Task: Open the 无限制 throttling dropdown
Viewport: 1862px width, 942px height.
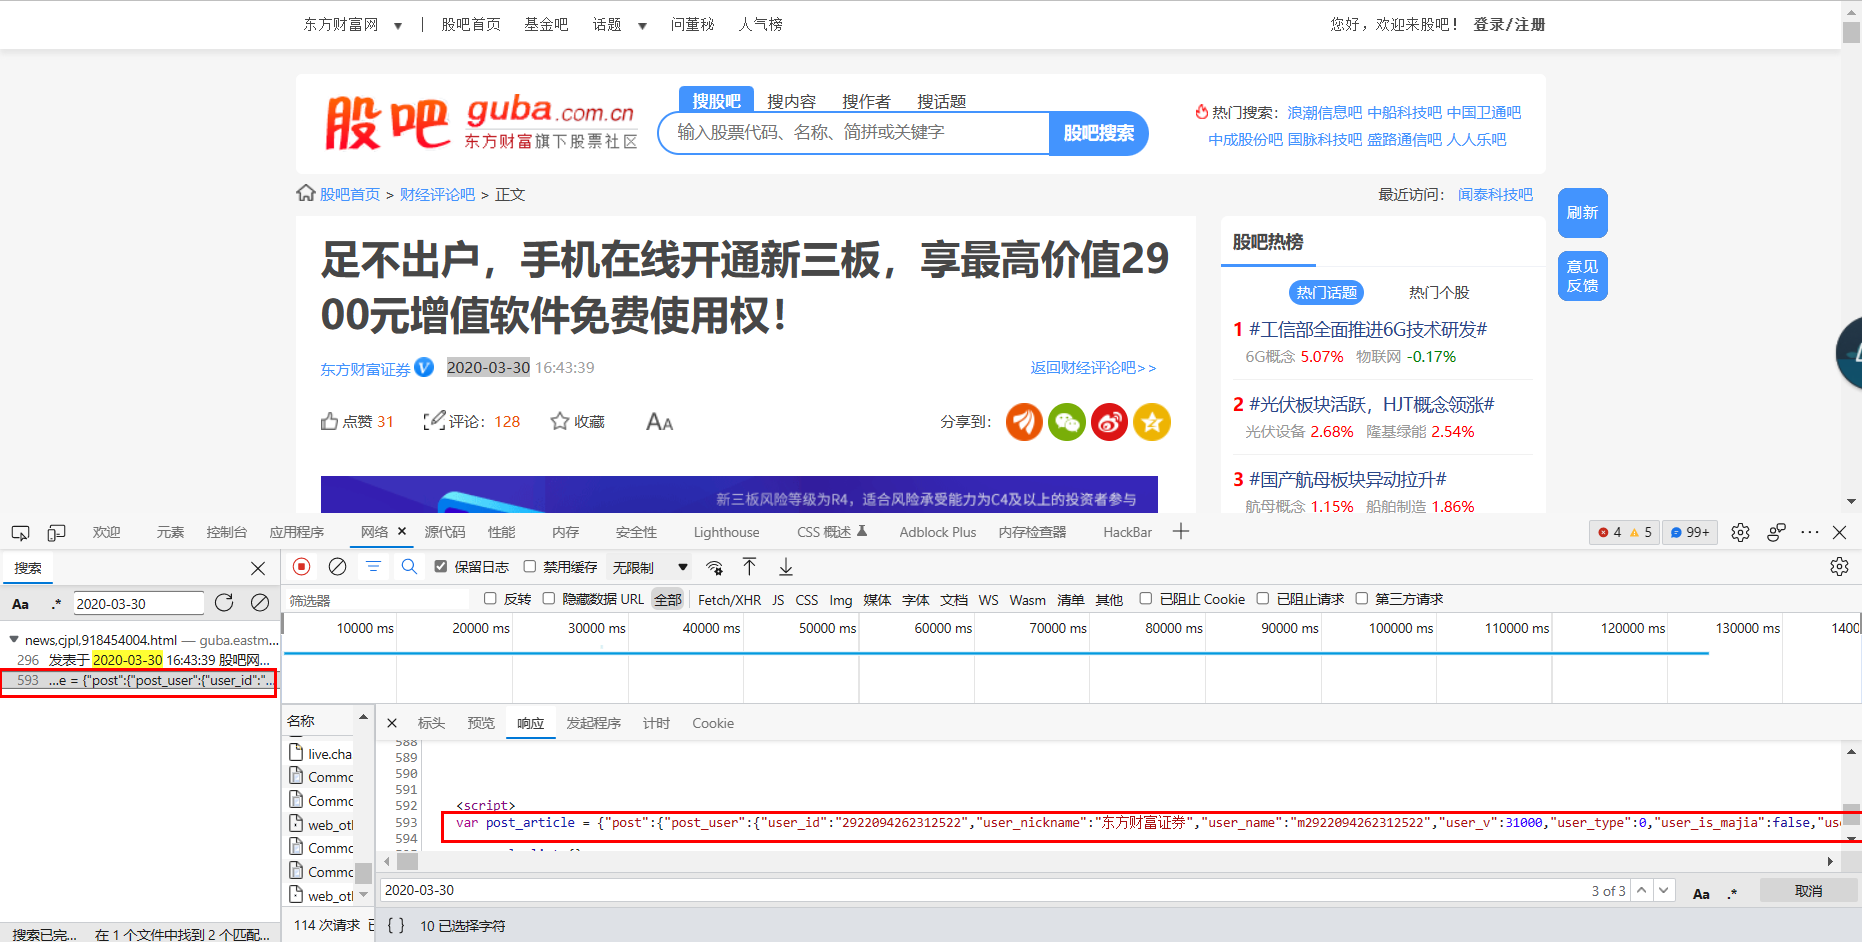Action: pyautogui.click(x=650, y=567)
